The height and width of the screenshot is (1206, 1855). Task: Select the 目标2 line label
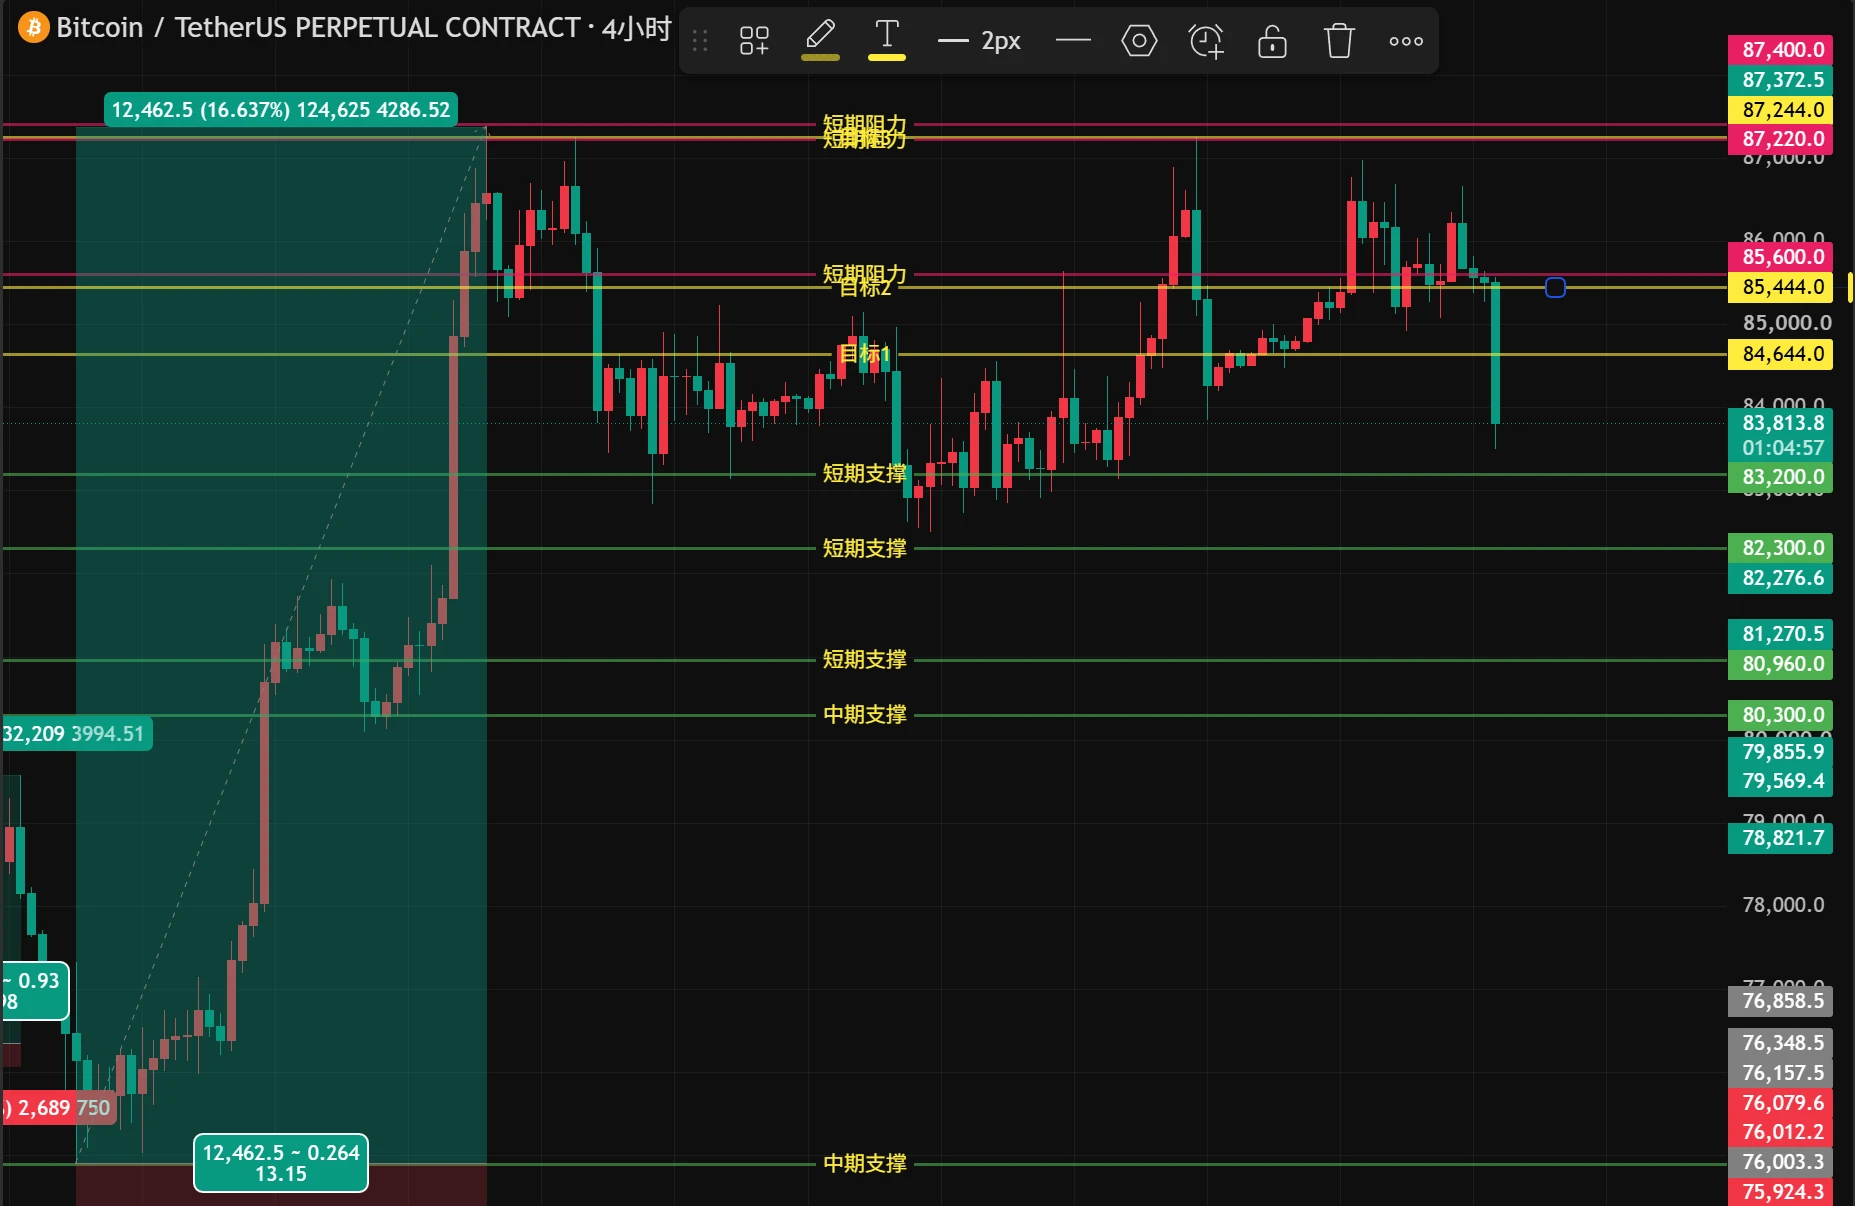pos(865,288)
